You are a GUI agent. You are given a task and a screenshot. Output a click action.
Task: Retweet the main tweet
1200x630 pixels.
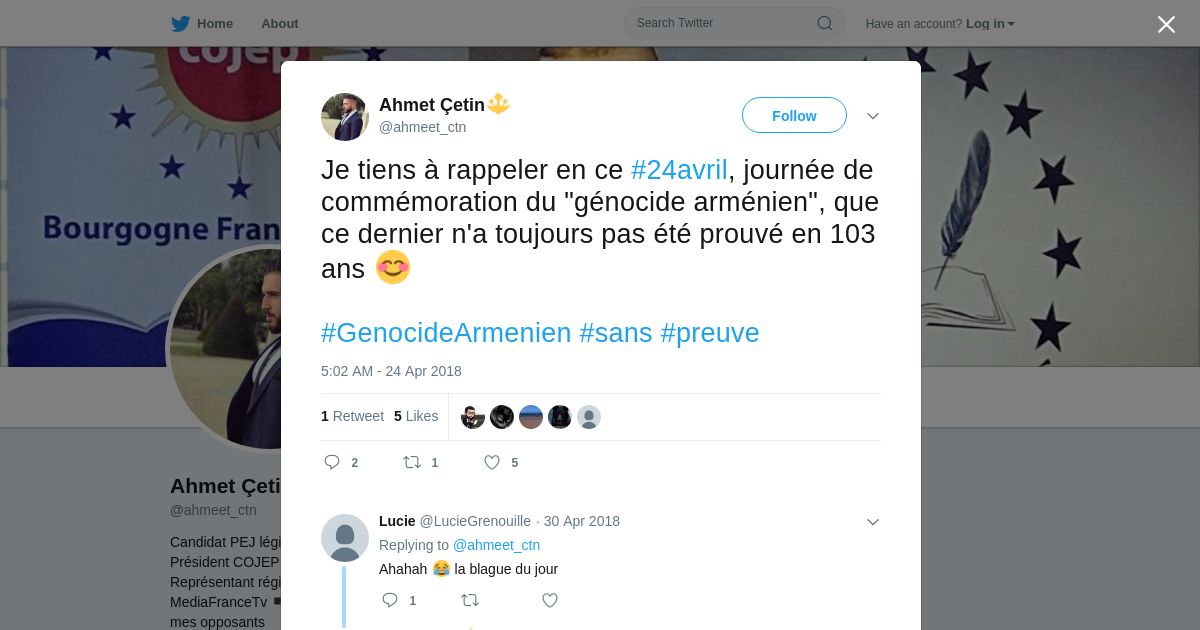tap(411, 462)
